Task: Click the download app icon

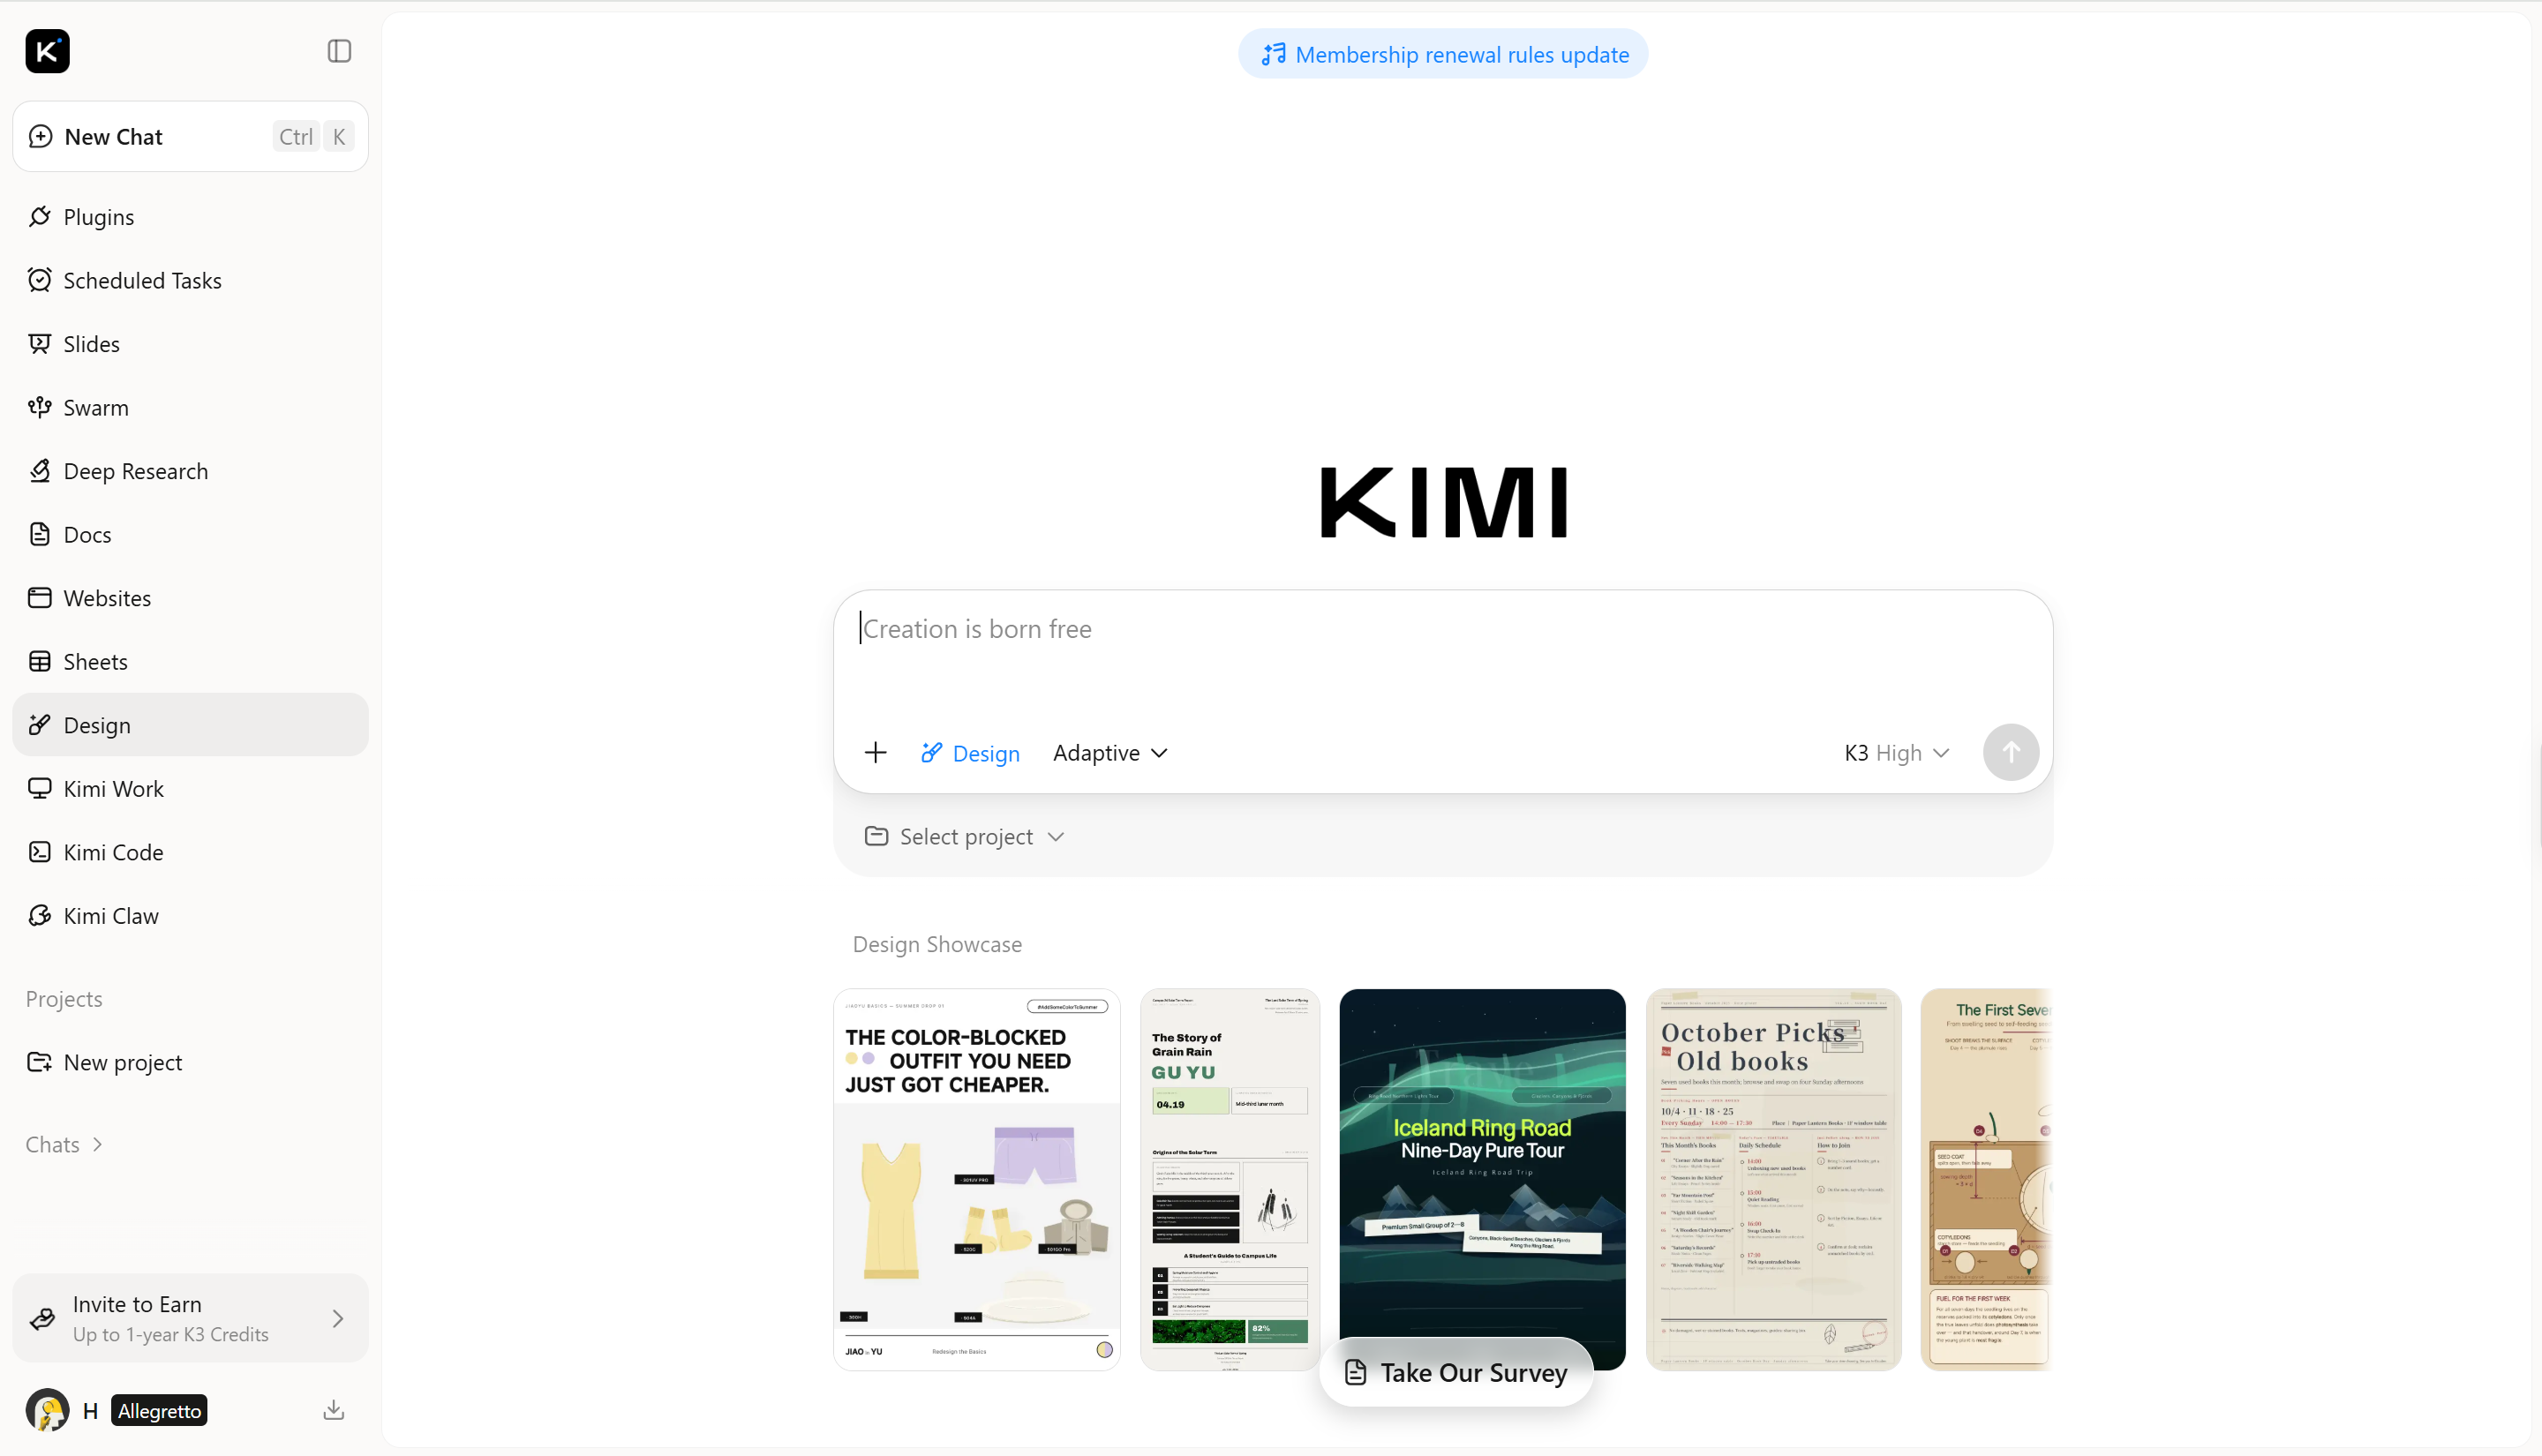Action: coord(334,1410)
